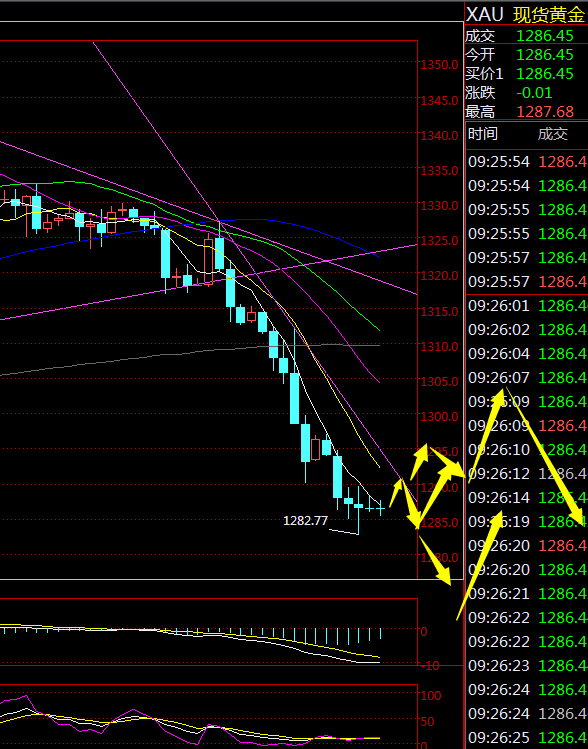Viewport: 588px width, 749px height.
Task: Click the 成交 price value 1286.45 in summary
Action: (545, 35)
